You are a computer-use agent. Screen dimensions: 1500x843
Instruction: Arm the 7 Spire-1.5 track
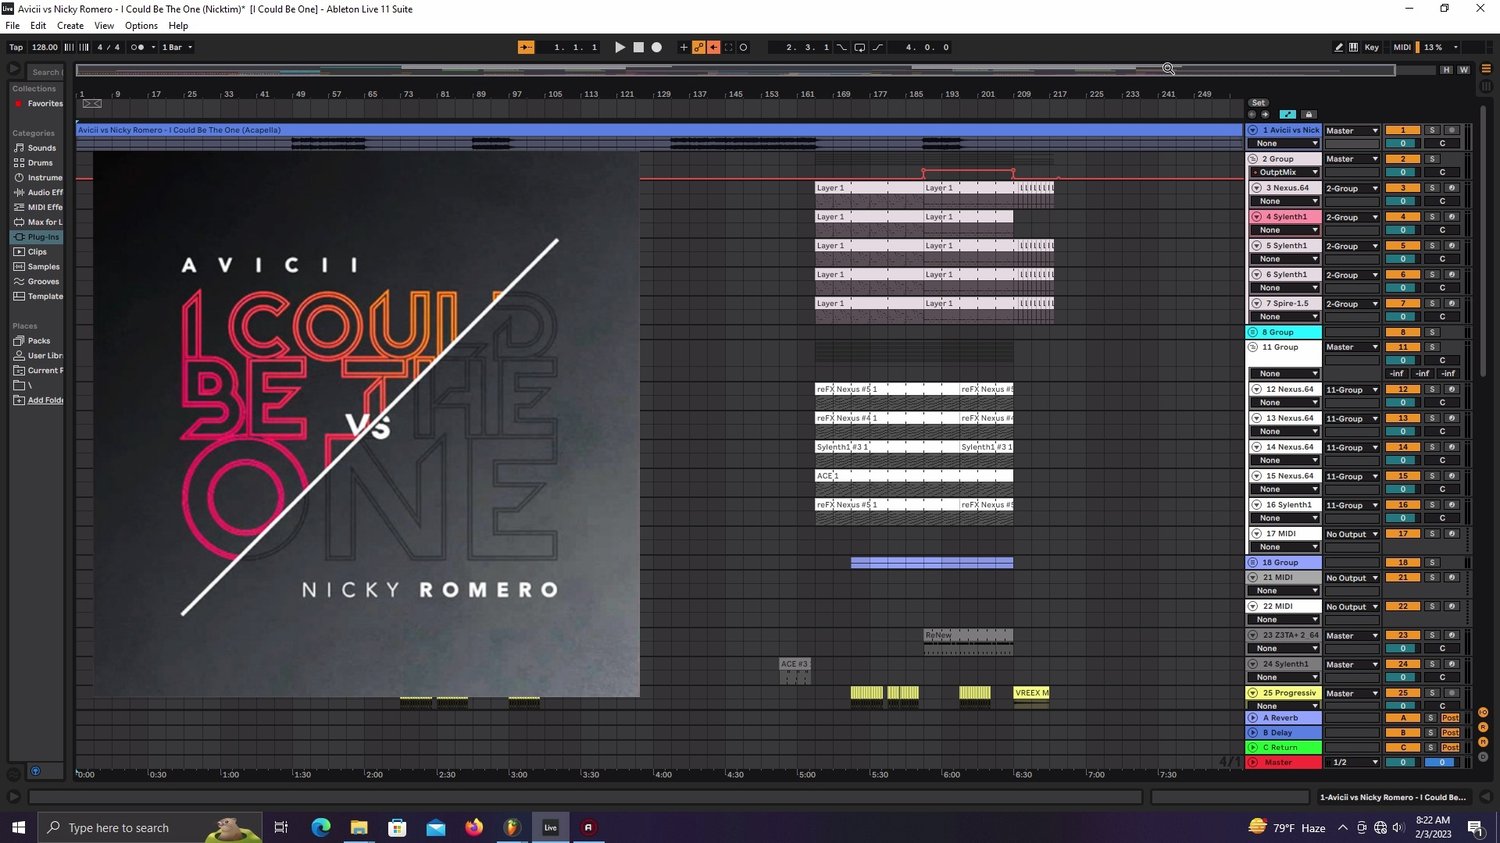coord(1452,304)
